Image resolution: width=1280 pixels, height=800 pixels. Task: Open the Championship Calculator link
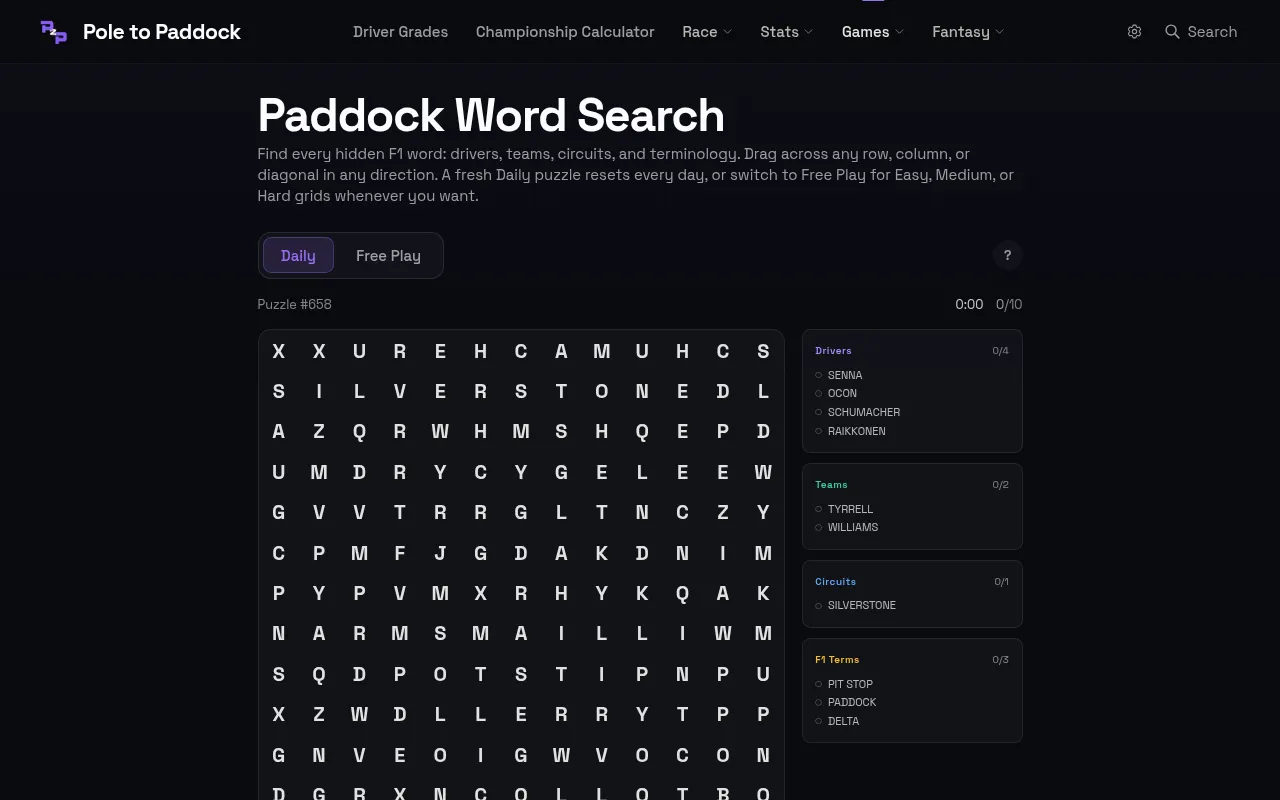565,32
